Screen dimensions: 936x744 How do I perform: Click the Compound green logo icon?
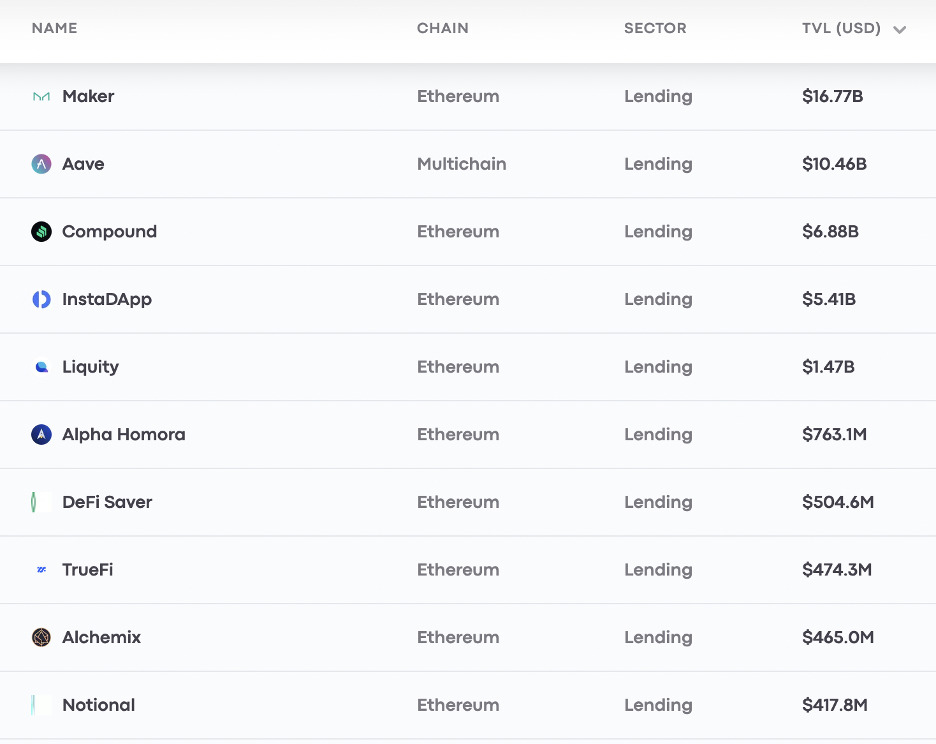point(41,232)
